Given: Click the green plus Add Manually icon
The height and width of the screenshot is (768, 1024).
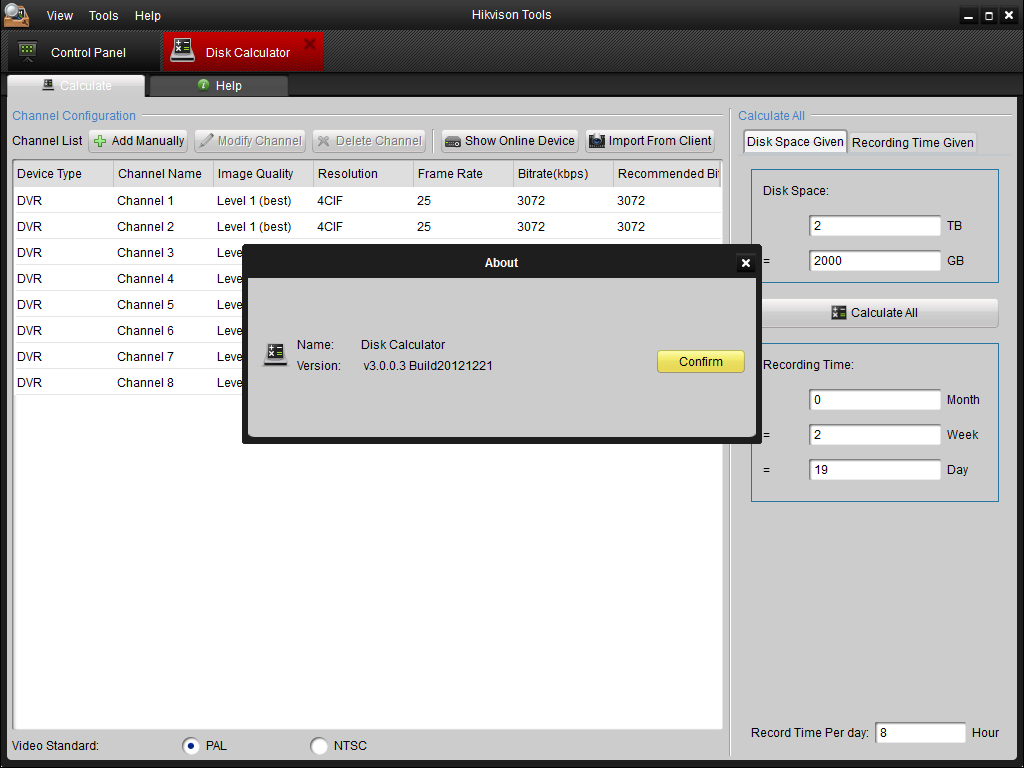Looking at the screenshot, I should coord(100,141).
